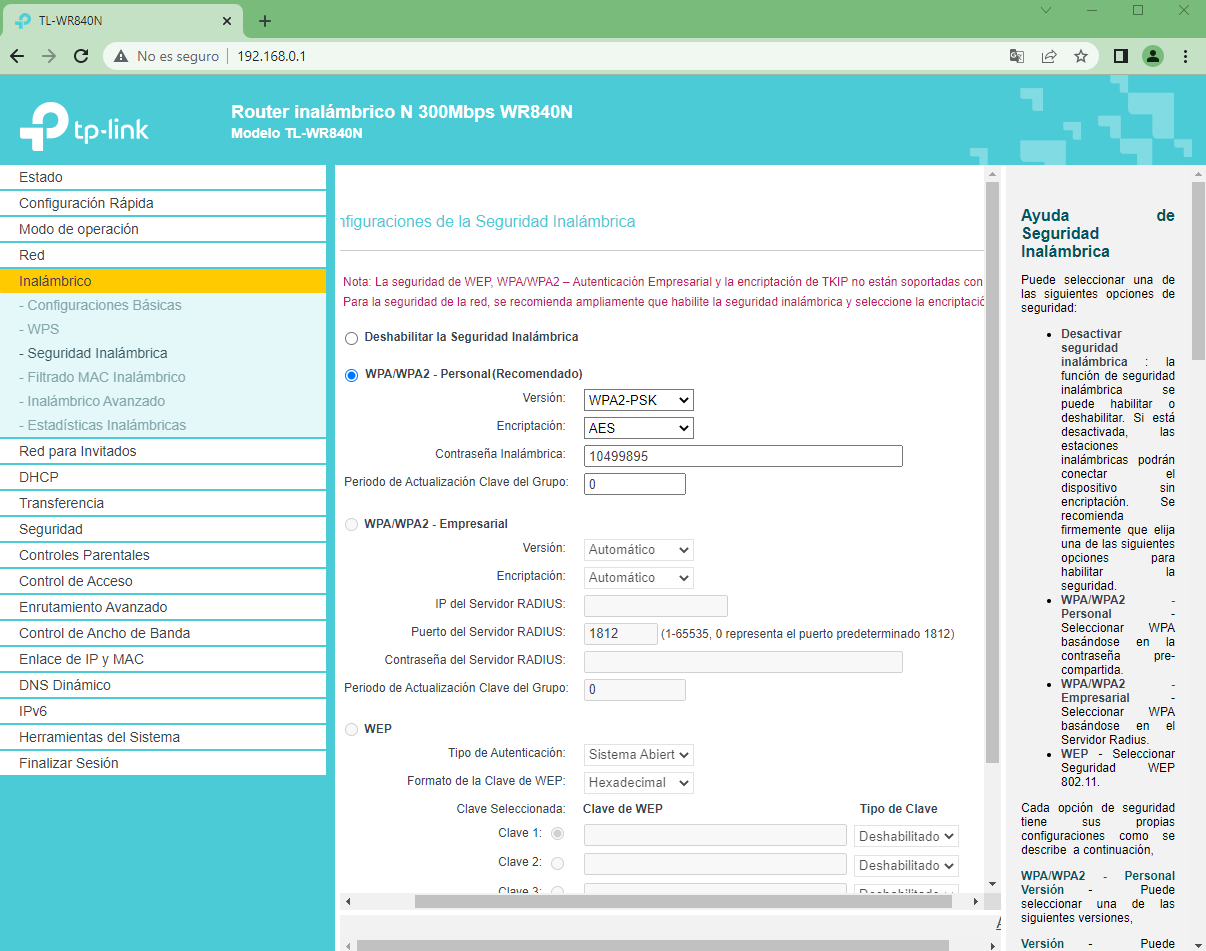This screenshot has height=951, width=1206.
Task: Click the share page icon
Action: (x=1049, y=56)
